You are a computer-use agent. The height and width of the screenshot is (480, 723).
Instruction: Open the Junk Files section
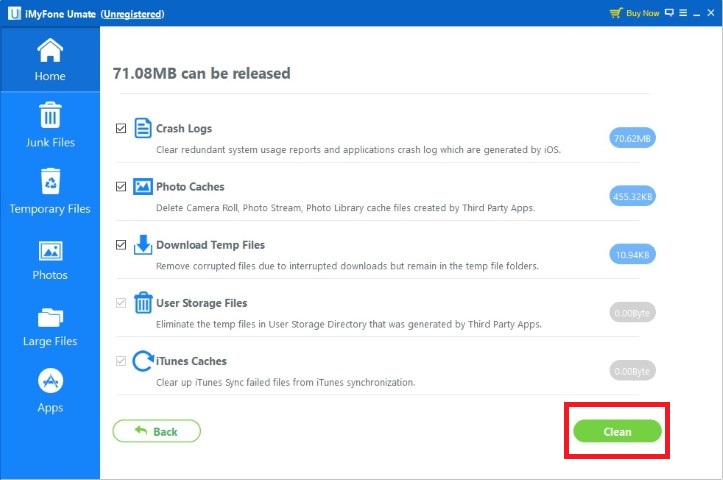(50, 125)
